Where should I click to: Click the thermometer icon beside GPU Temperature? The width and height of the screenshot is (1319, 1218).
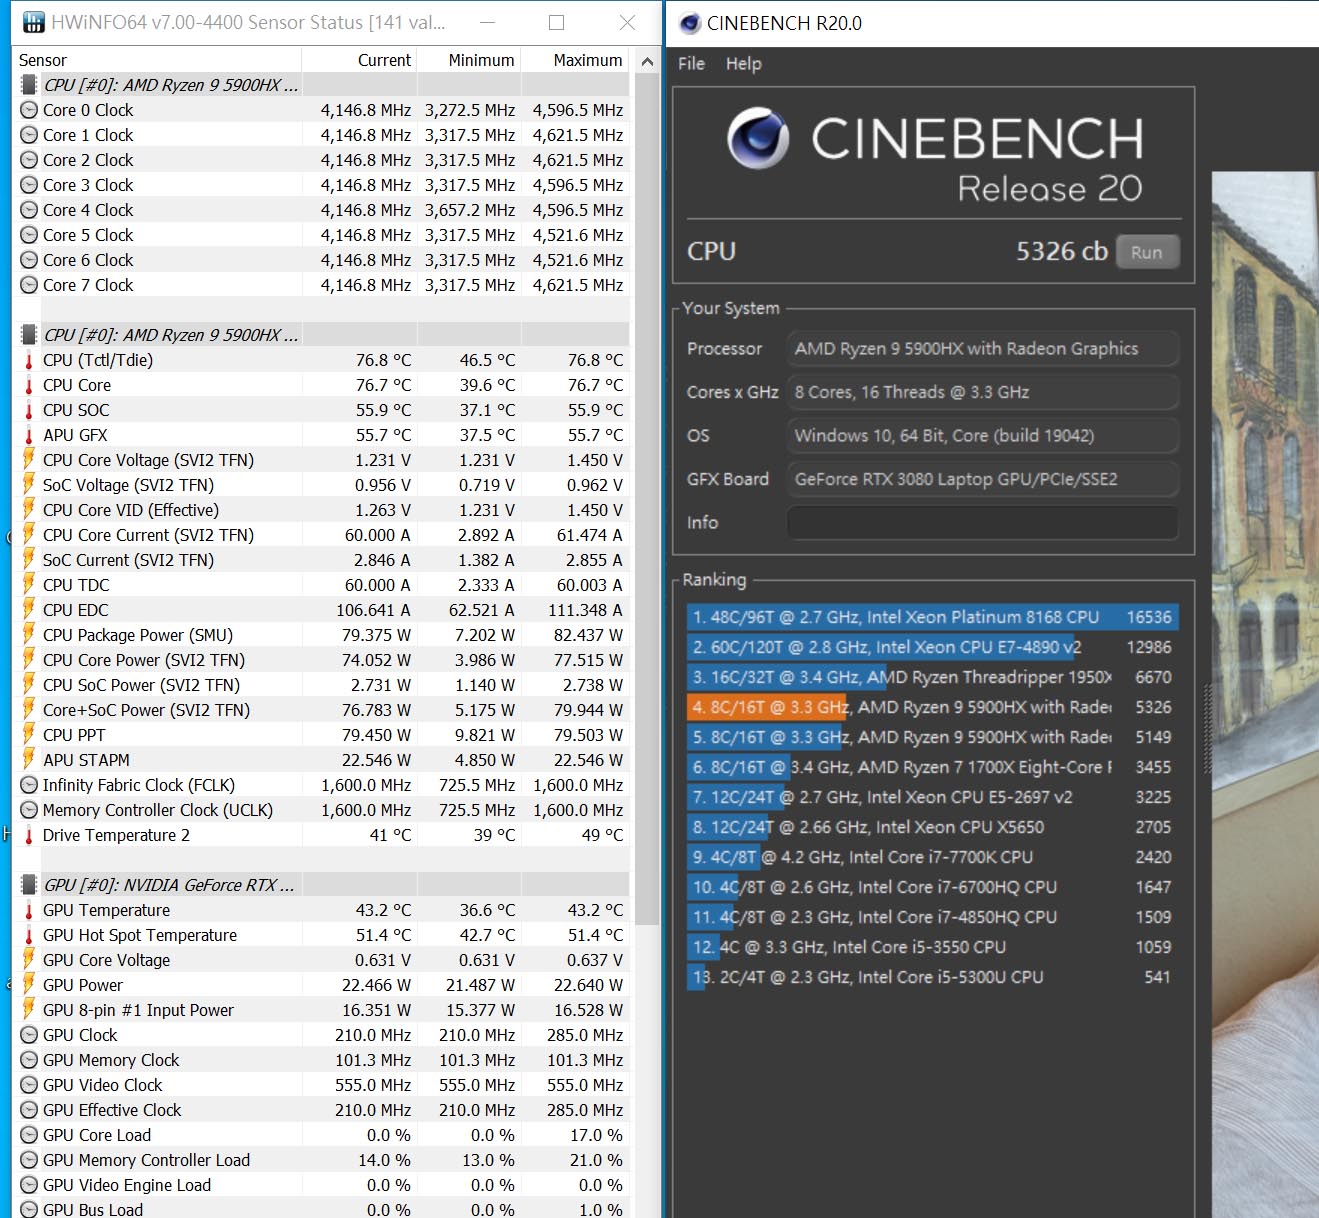tap(29, 910)
